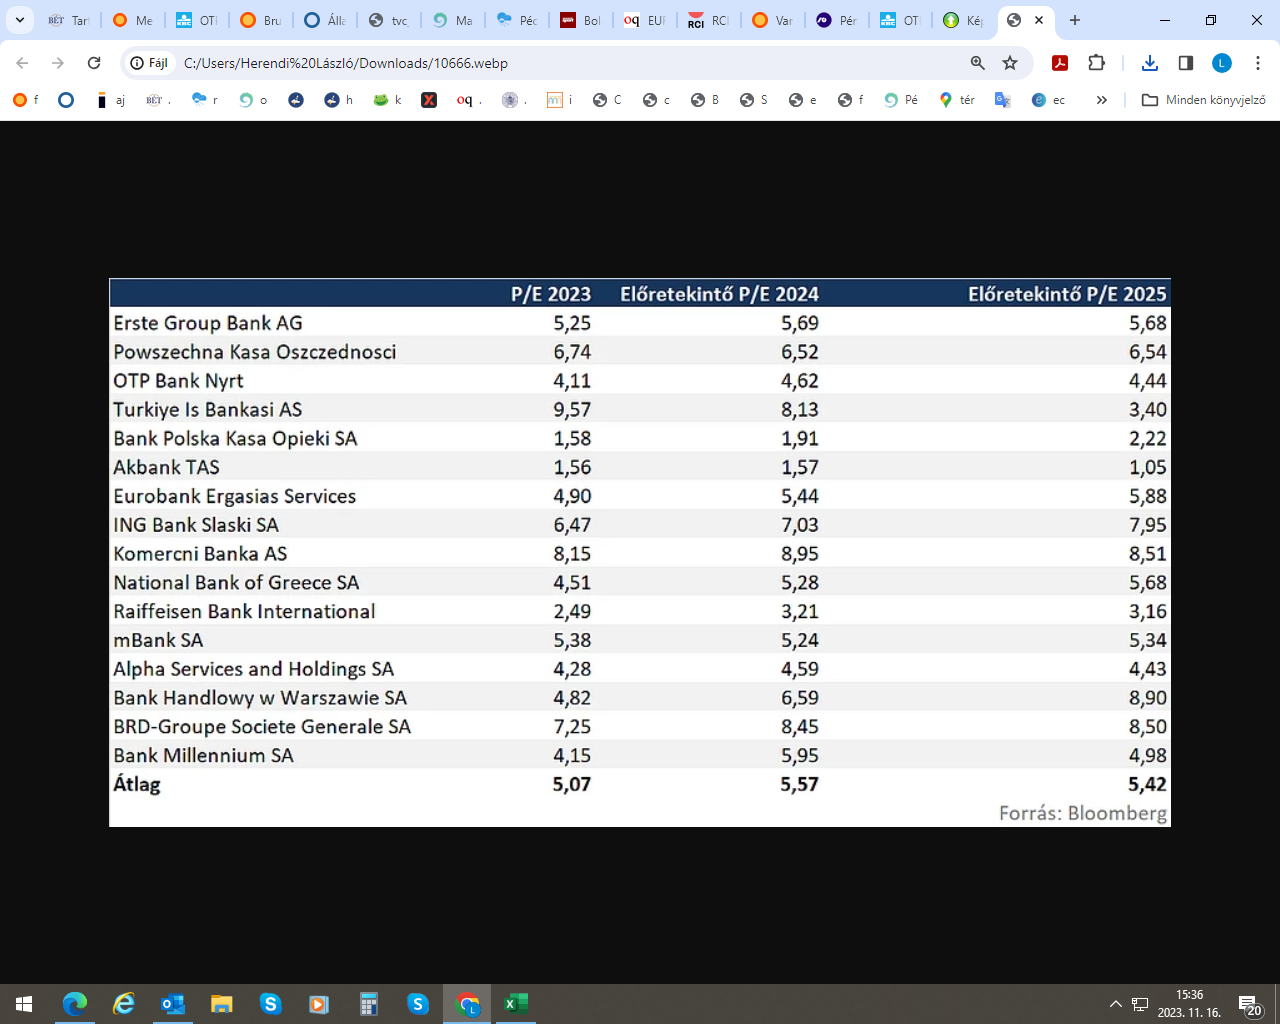Reload the current page
The image size is (1280, 1024).
coord(94,63)
